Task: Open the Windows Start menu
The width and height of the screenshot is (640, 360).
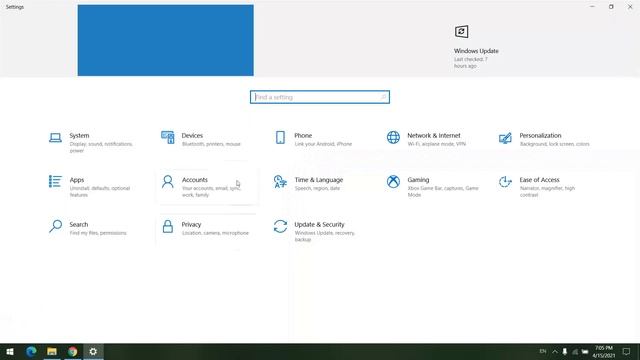Action: pos(10,351)
